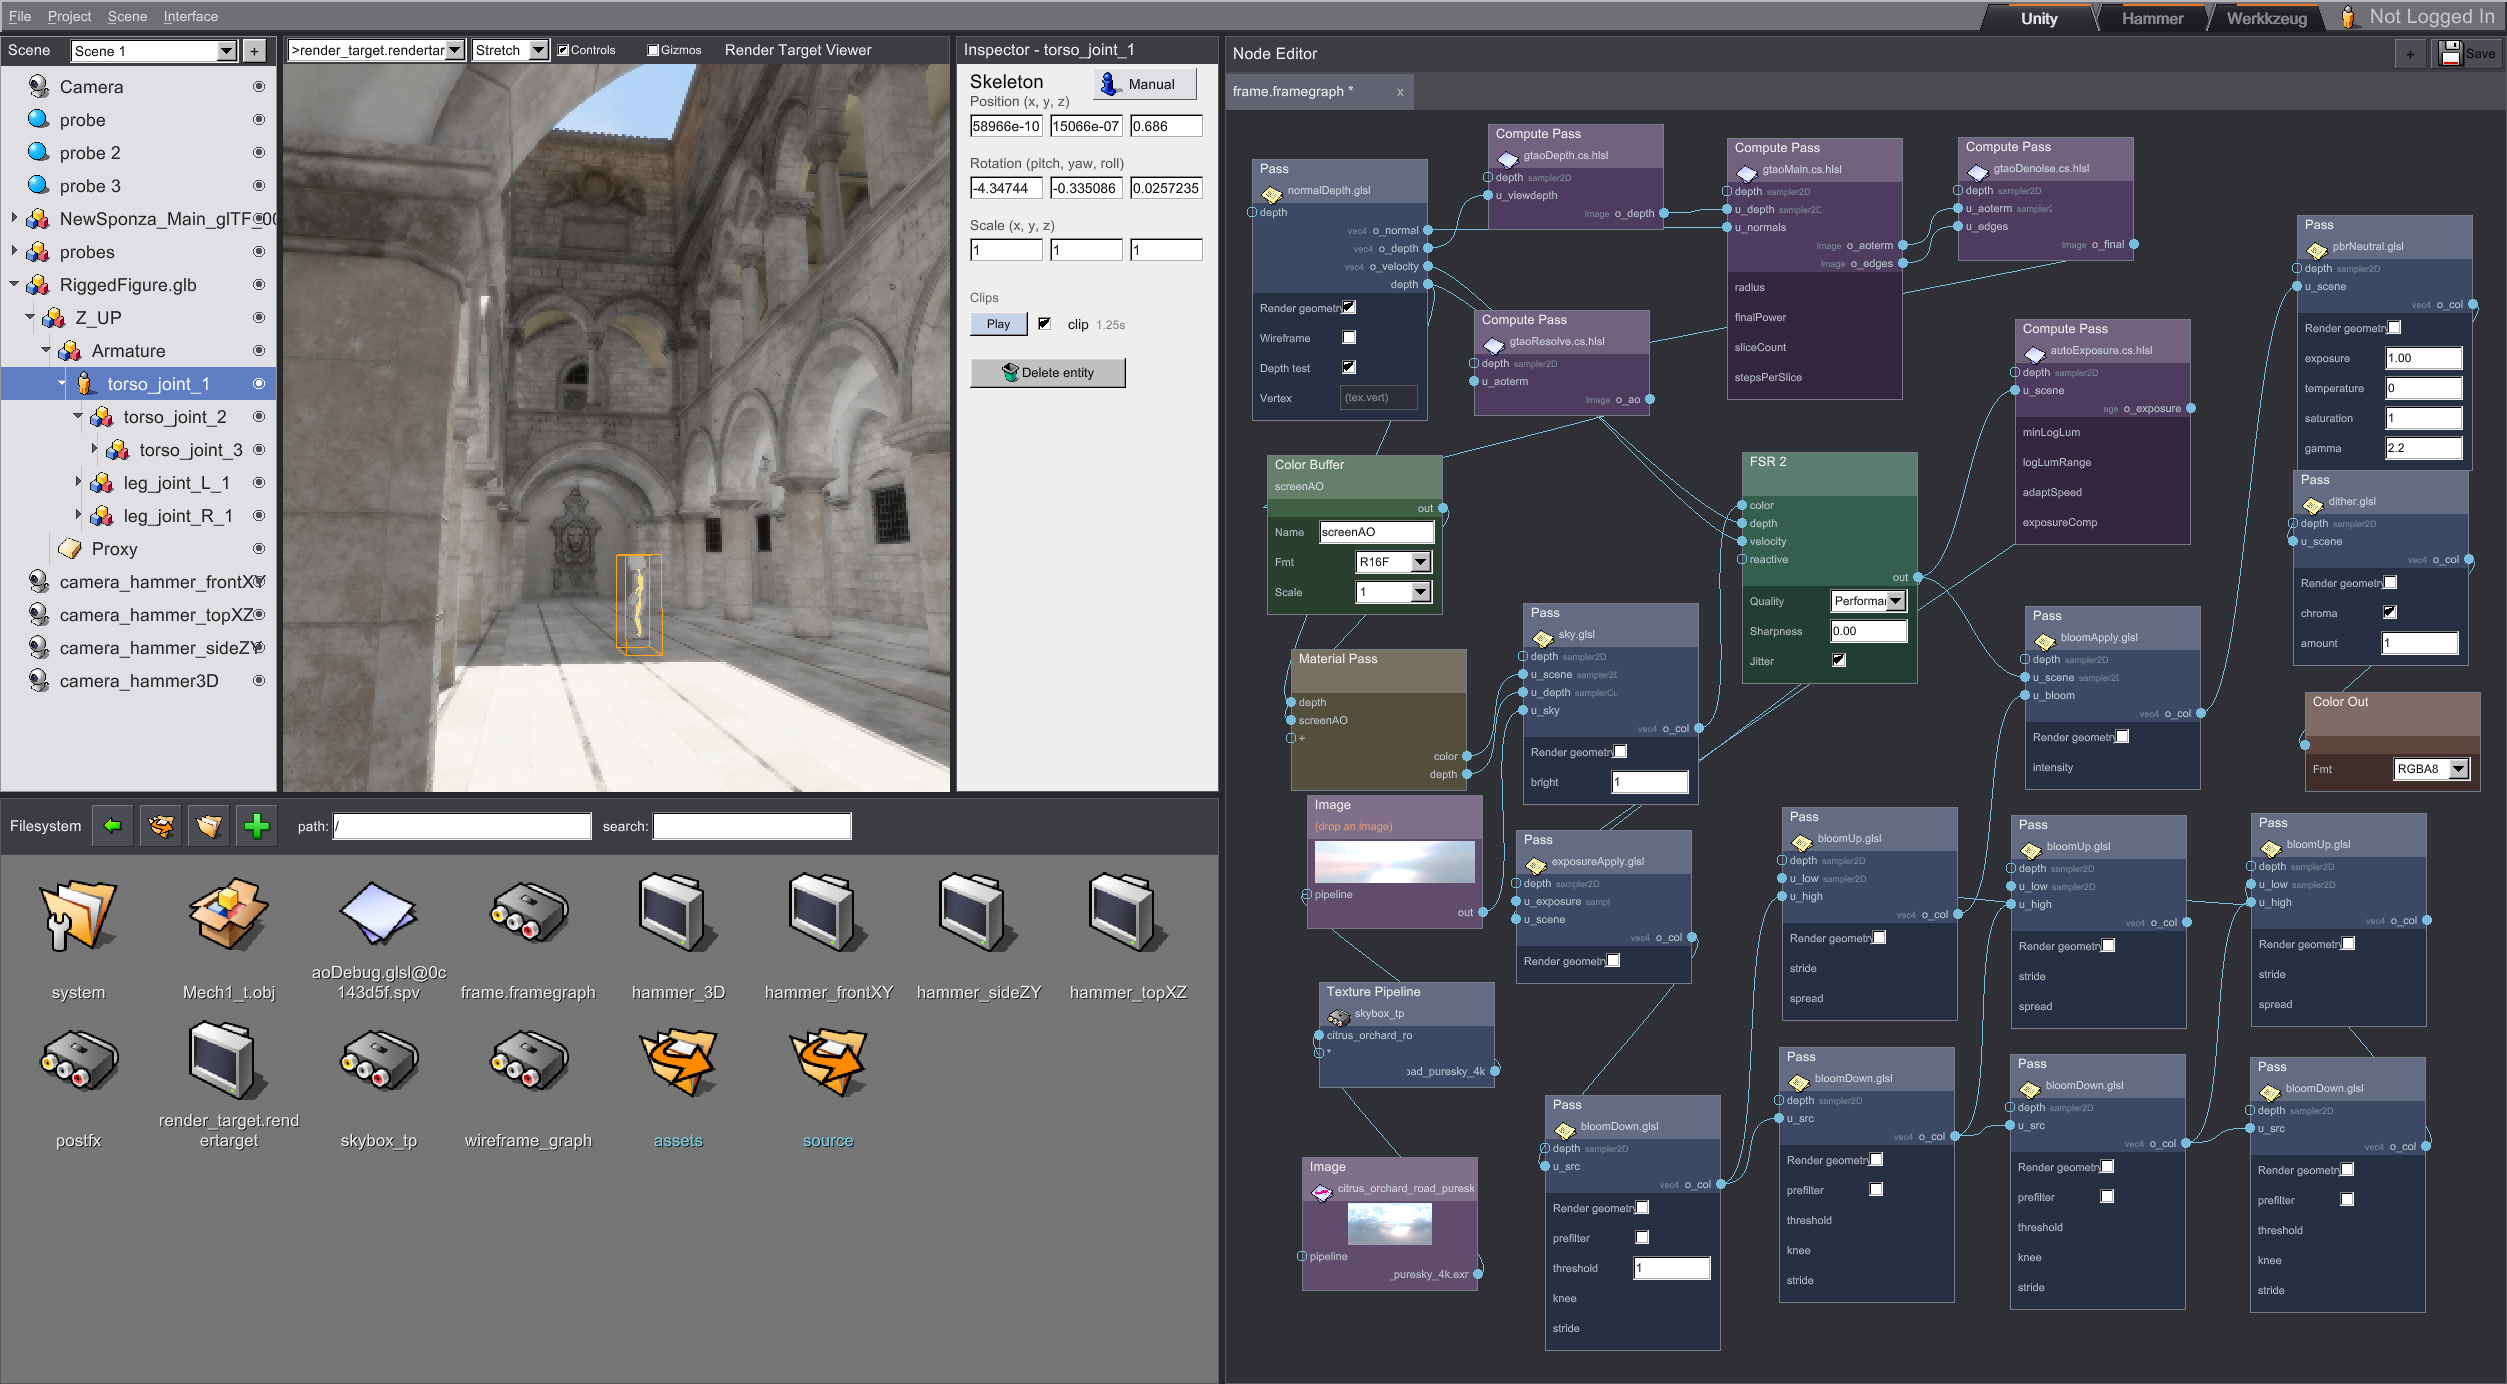The width and height of the screenshot is (2507, 1384).
Task: Toggle visibility of probe 3
Action: pyautogui.click(x=259, y=186)
